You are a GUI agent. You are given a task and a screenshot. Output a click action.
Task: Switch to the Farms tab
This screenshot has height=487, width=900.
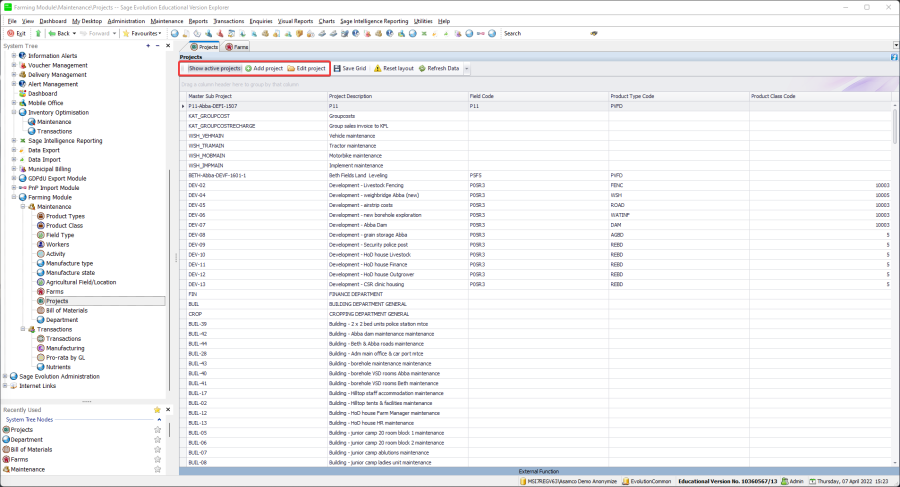pyautogui.click(x=237, y=46)
